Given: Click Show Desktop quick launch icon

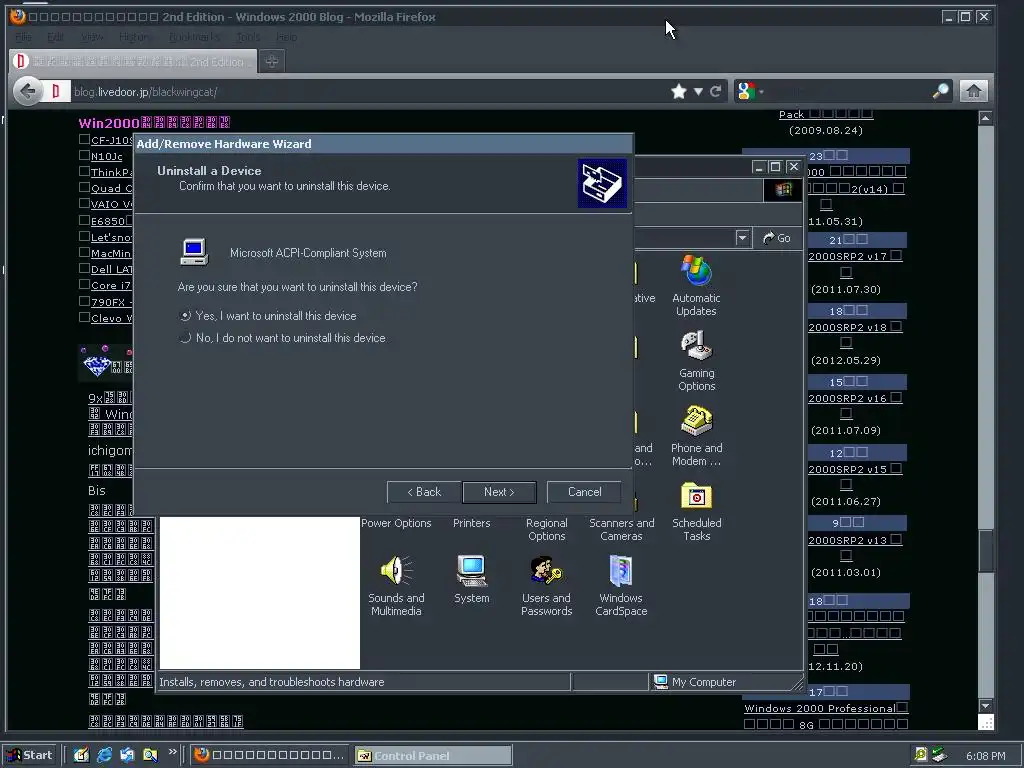Looking at the screenshot, I should 81,756.
